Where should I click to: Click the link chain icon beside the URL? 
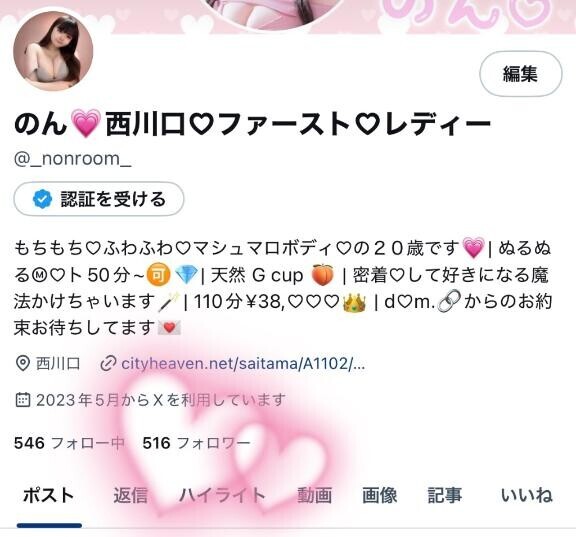pos(108,364)
